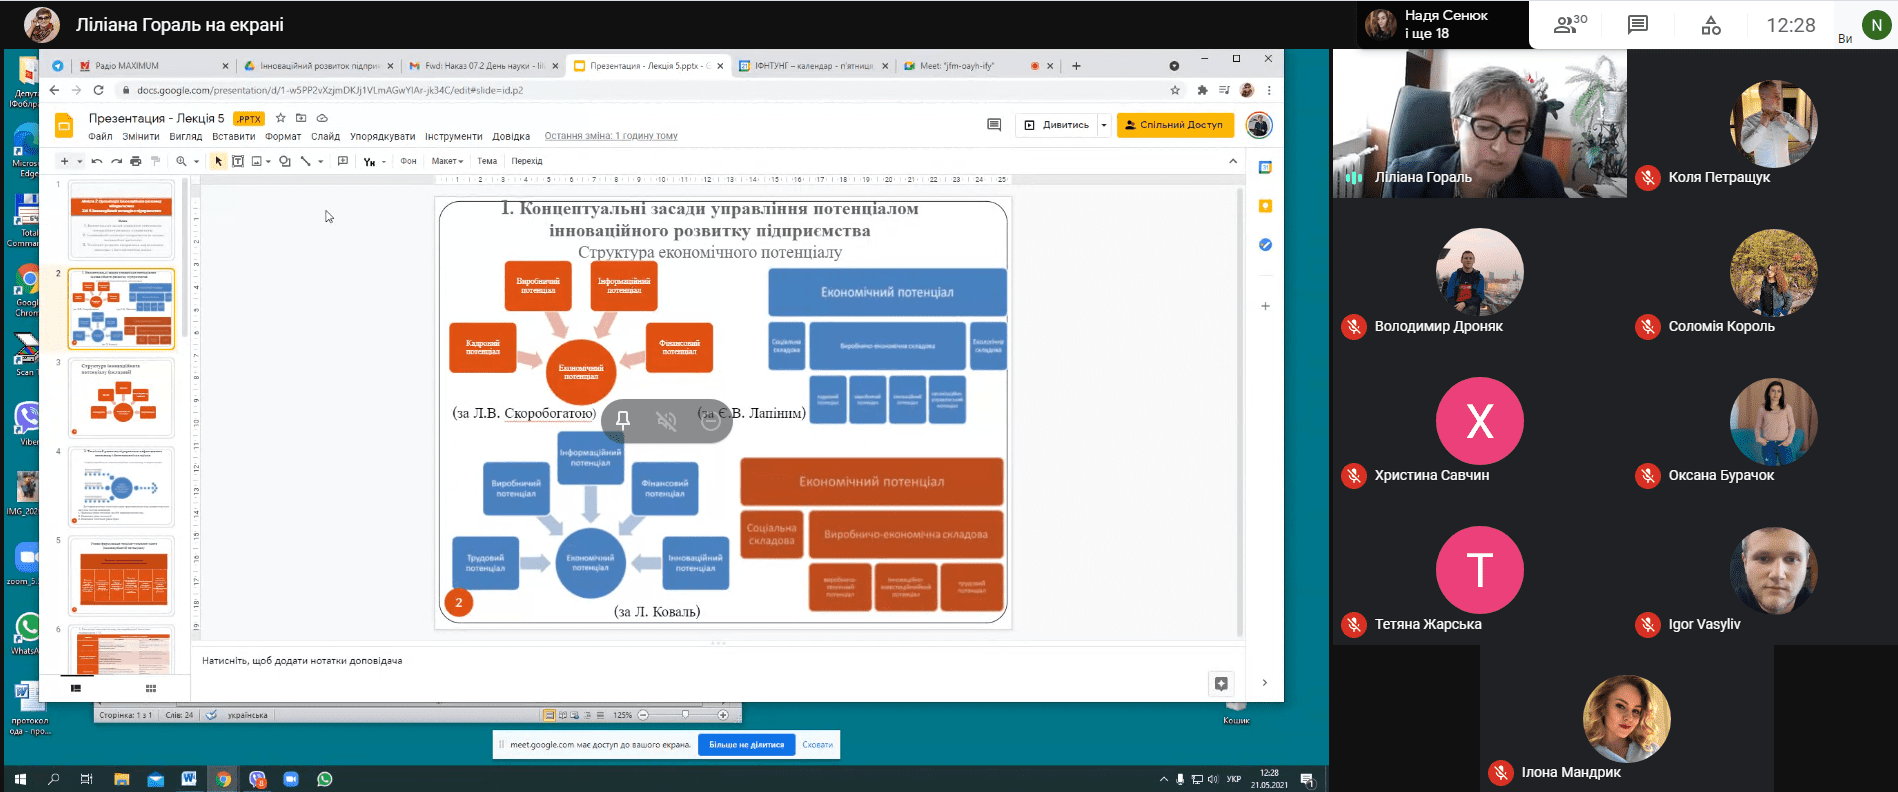Show the participants list in Meet
Viewport: 1898px width, 792px height.
pyautogui.click(x=1569, y=25)
